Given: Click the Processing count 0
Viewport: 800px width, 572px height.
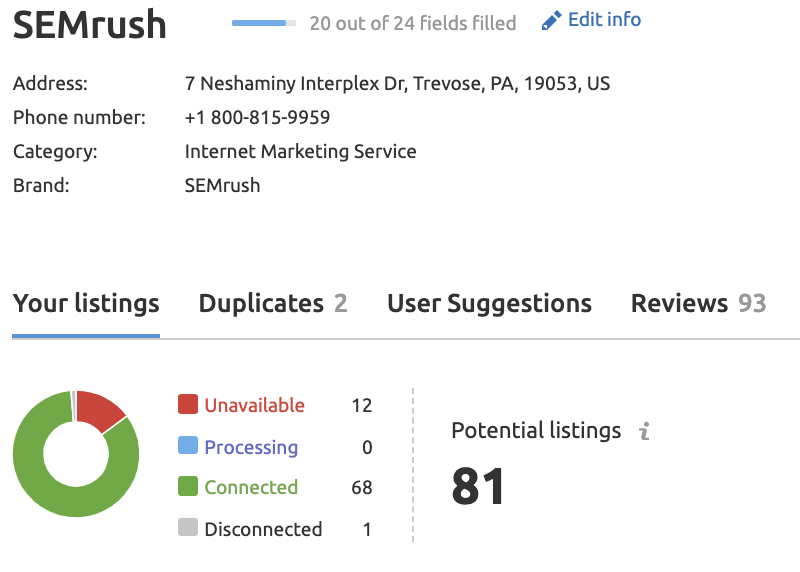Looking at the screenshot, I should [367, 447].
